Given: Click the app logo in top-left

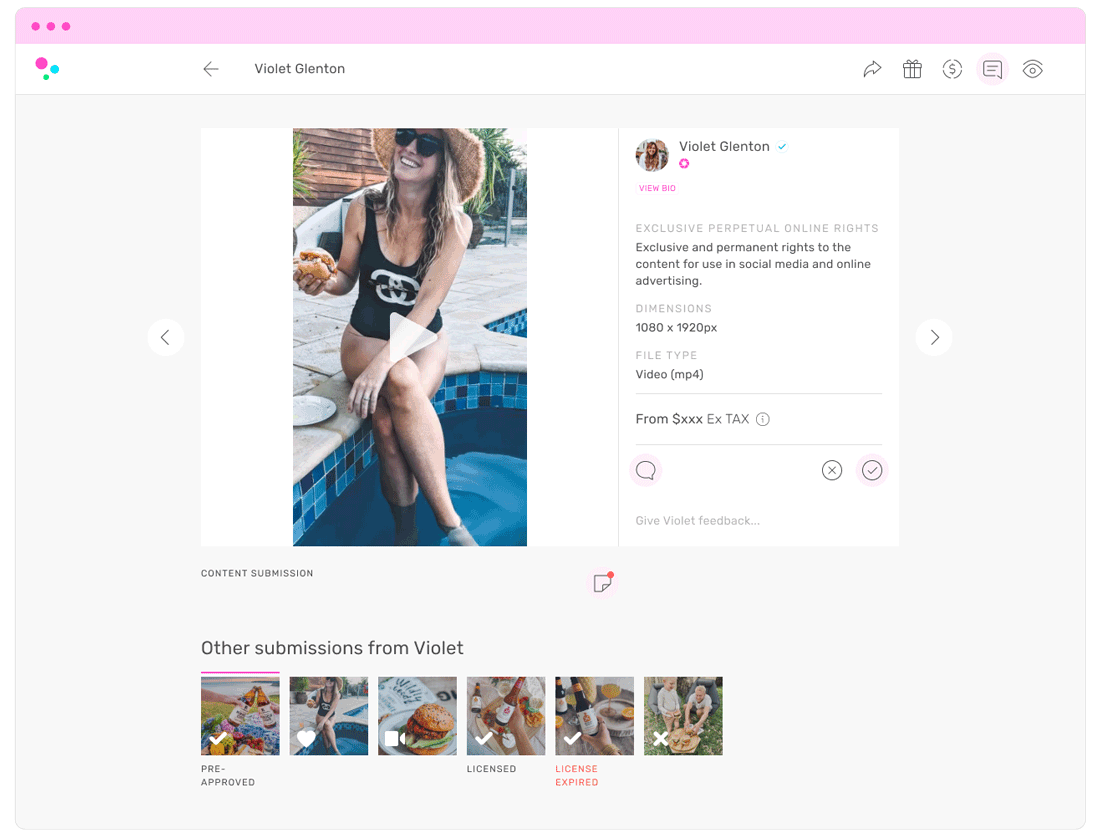Looking at the screenshot, I should click(47, 68).
